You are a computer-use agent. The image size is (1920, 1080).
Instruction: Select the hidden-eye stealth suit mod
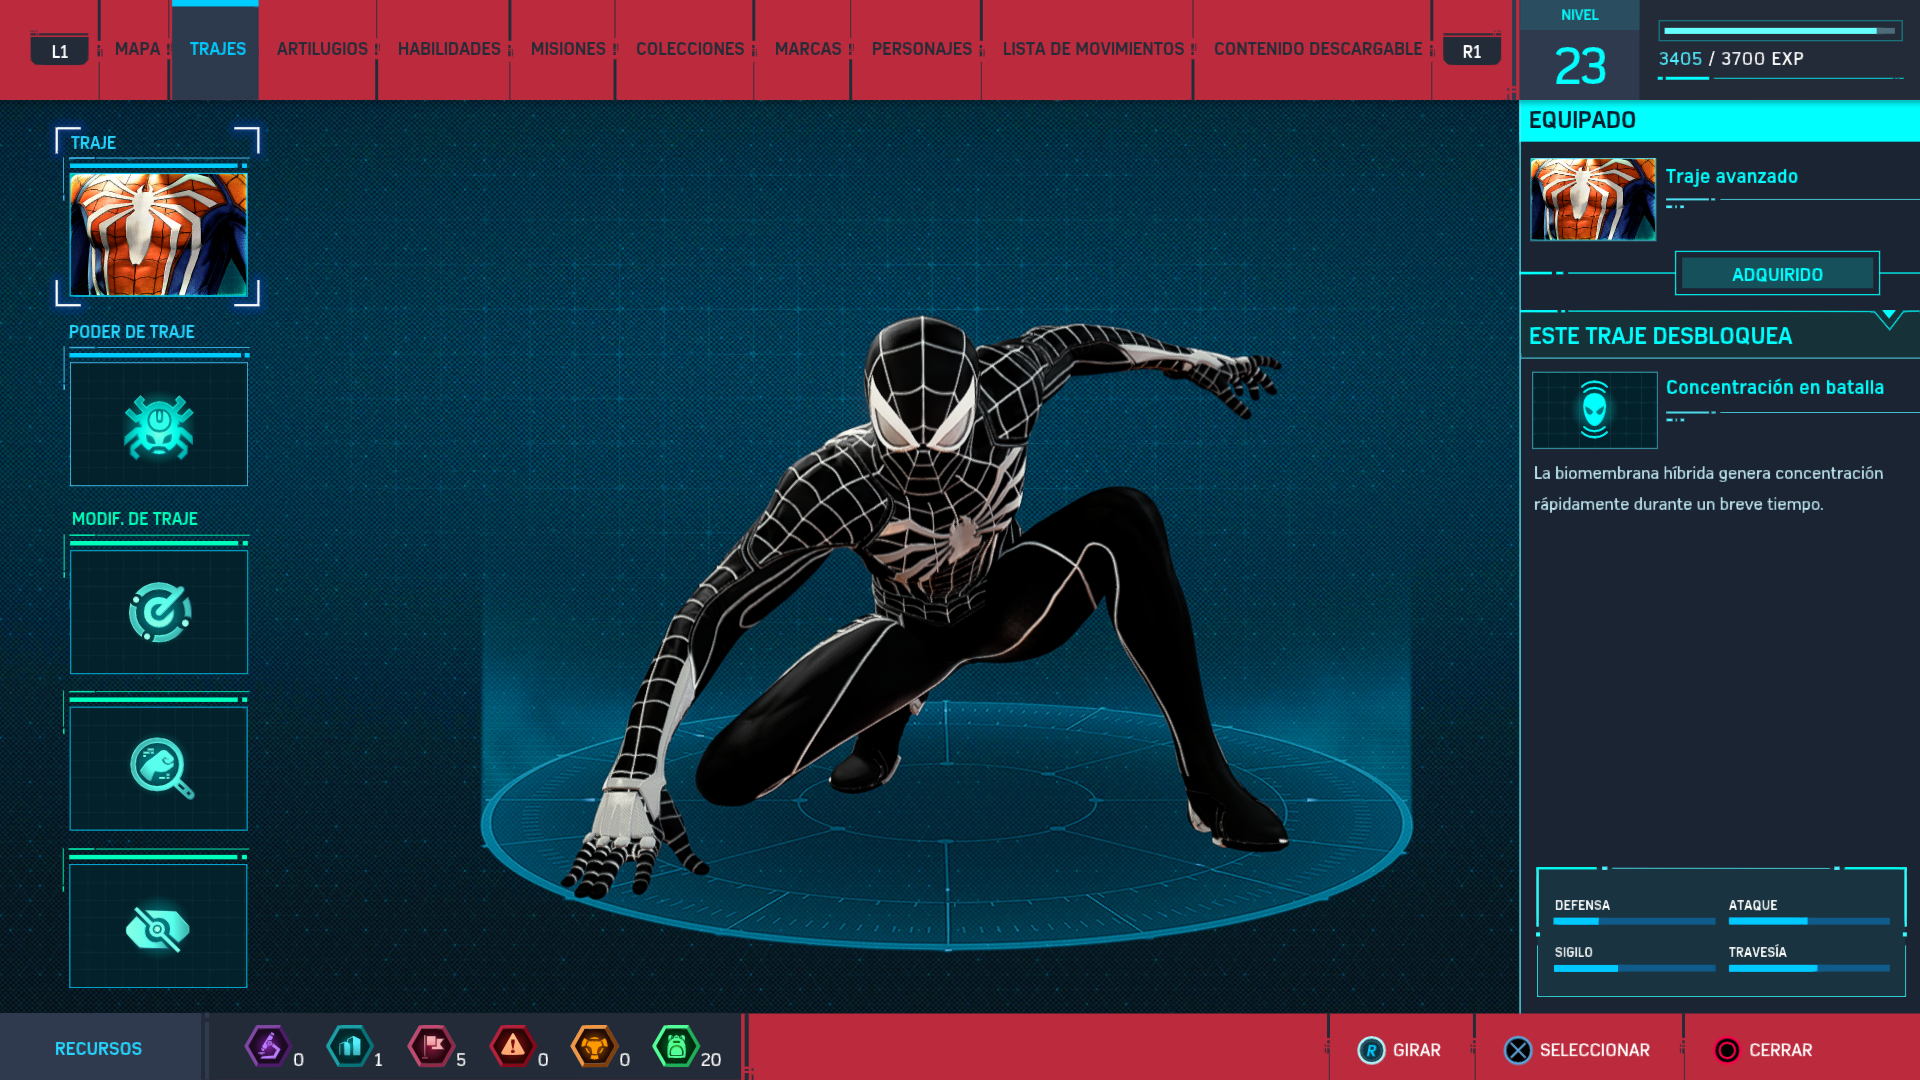pos(158,927)
